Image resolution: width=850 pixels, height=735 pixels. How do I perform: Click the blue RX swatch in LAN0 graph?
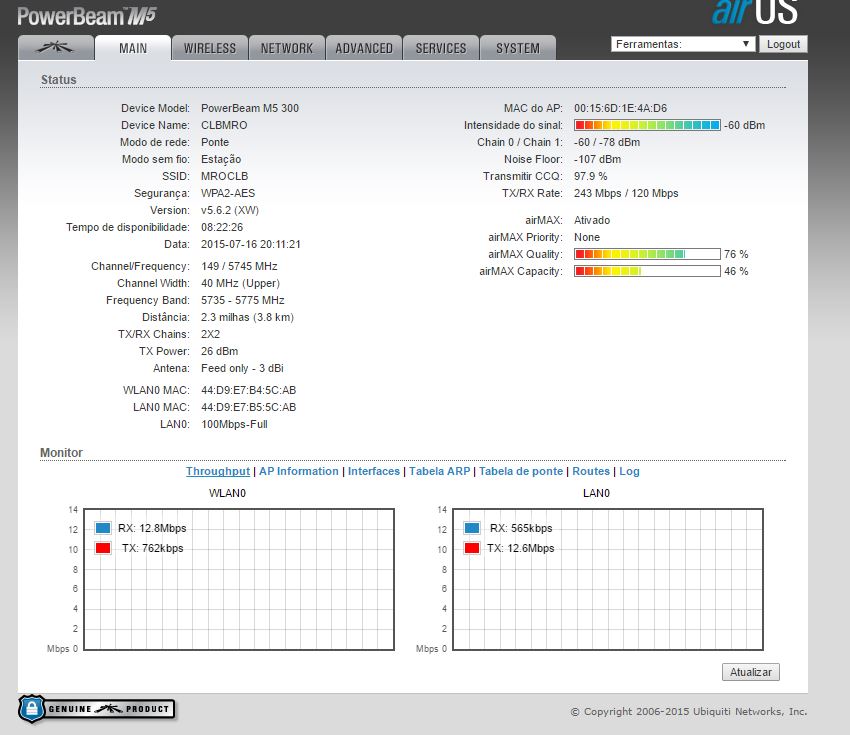(472, 528)
